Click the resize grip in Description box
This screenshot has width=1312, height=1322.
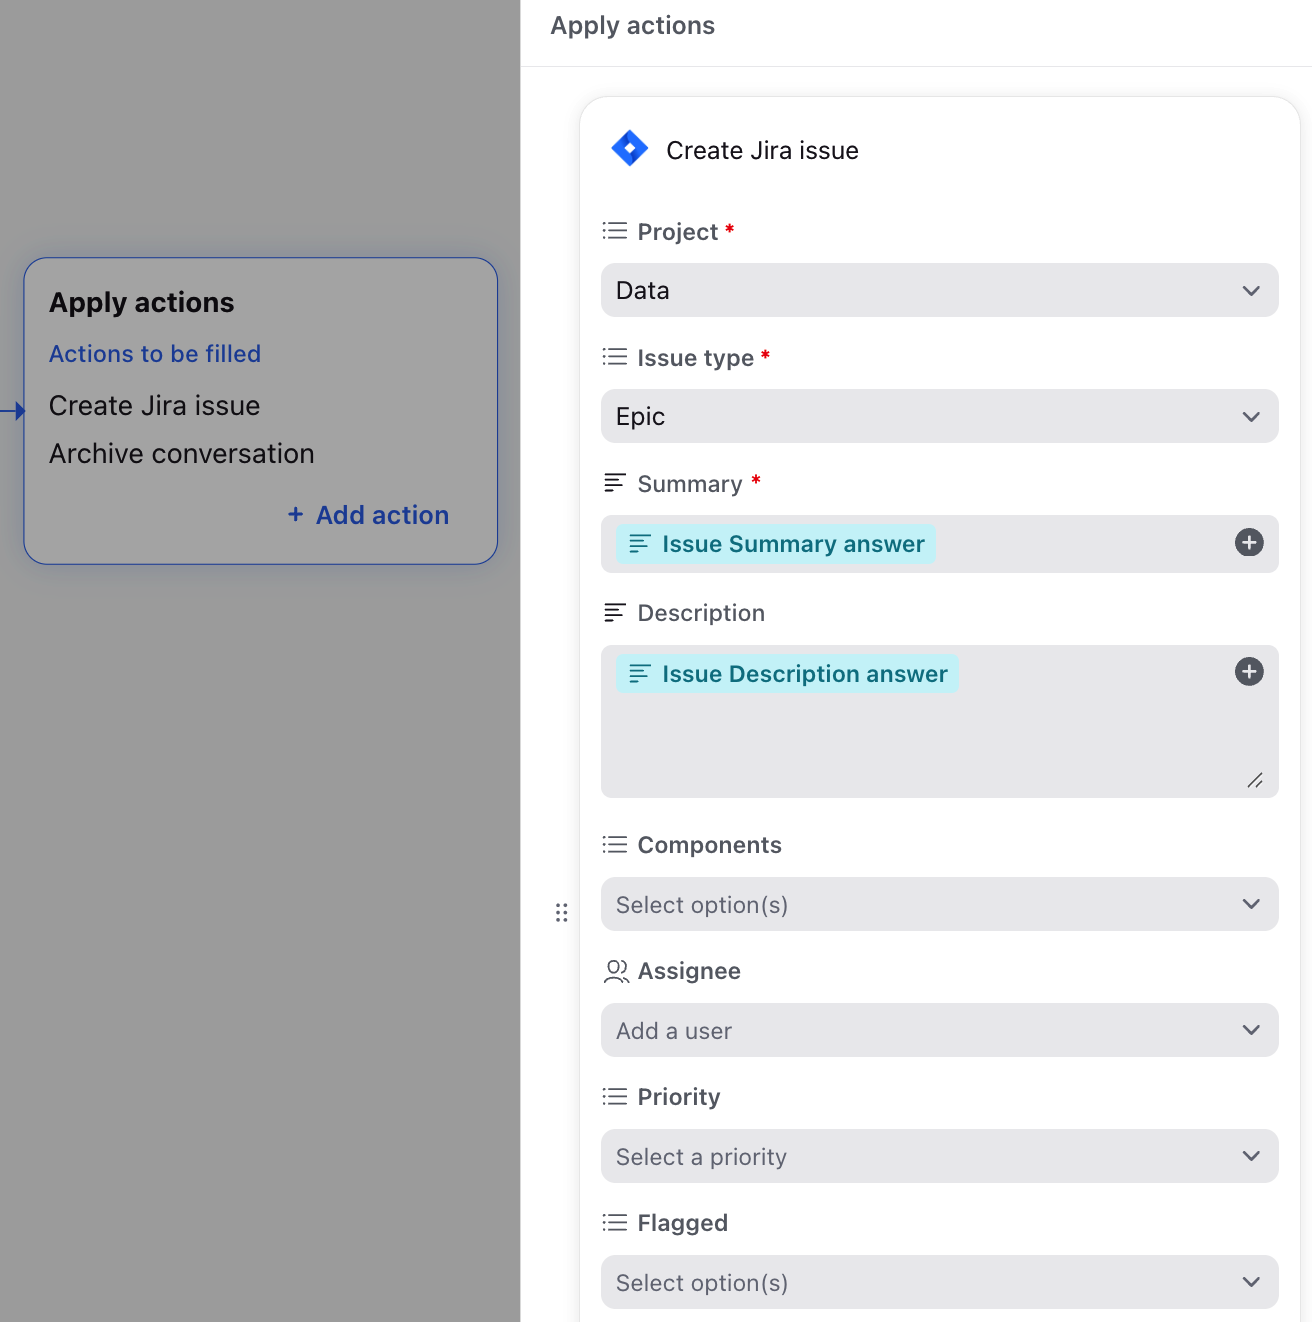[1255, 781]
